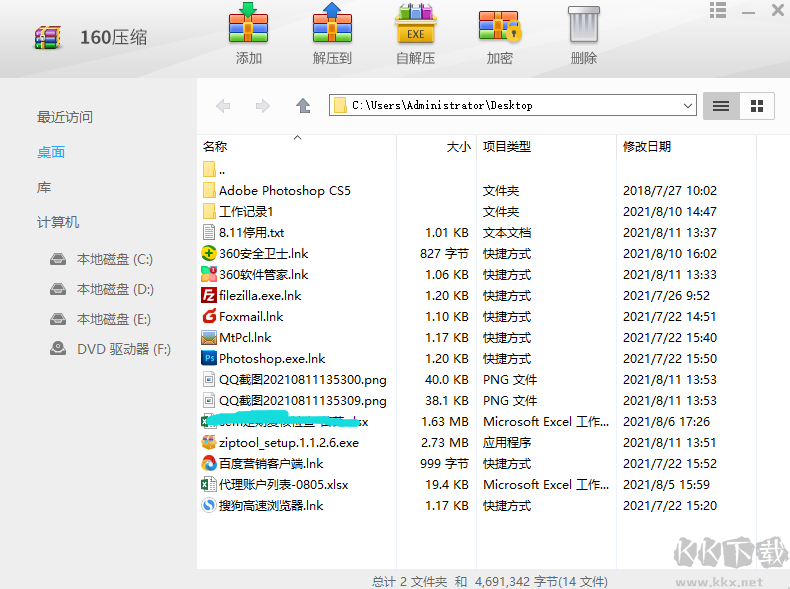Click the 应用程序 type cell
Image resolution: width=790 pixels, height=589 pixels.
507,443
